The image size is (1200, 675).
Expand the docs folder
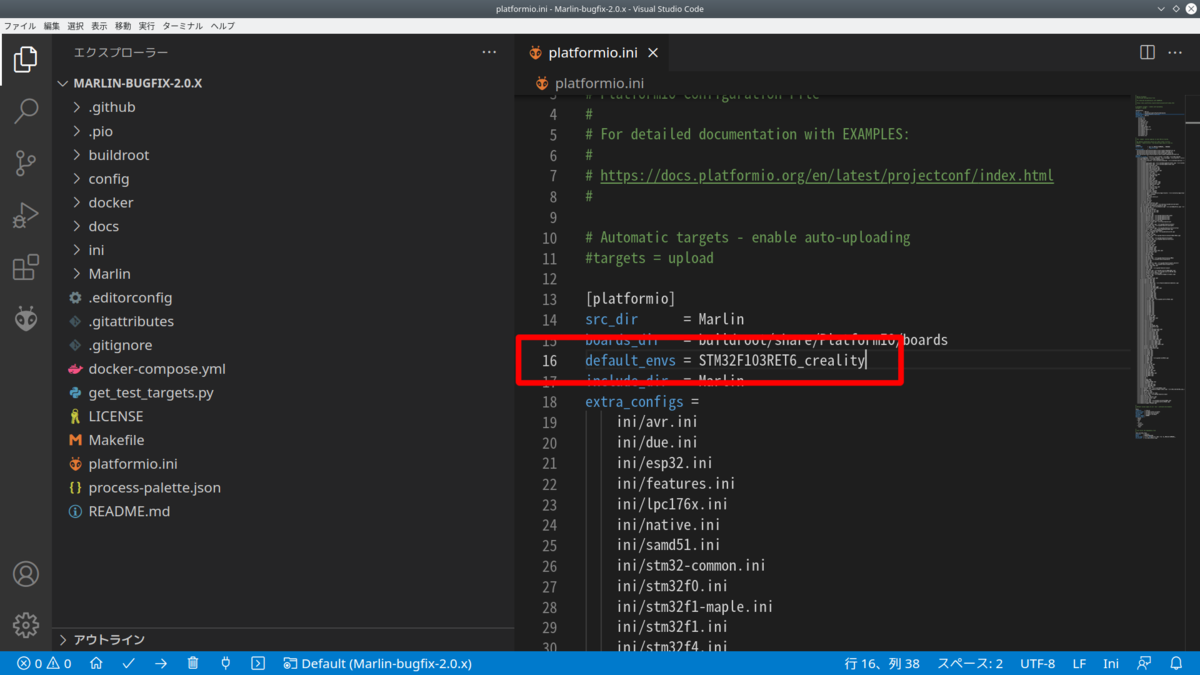point(283,226)
